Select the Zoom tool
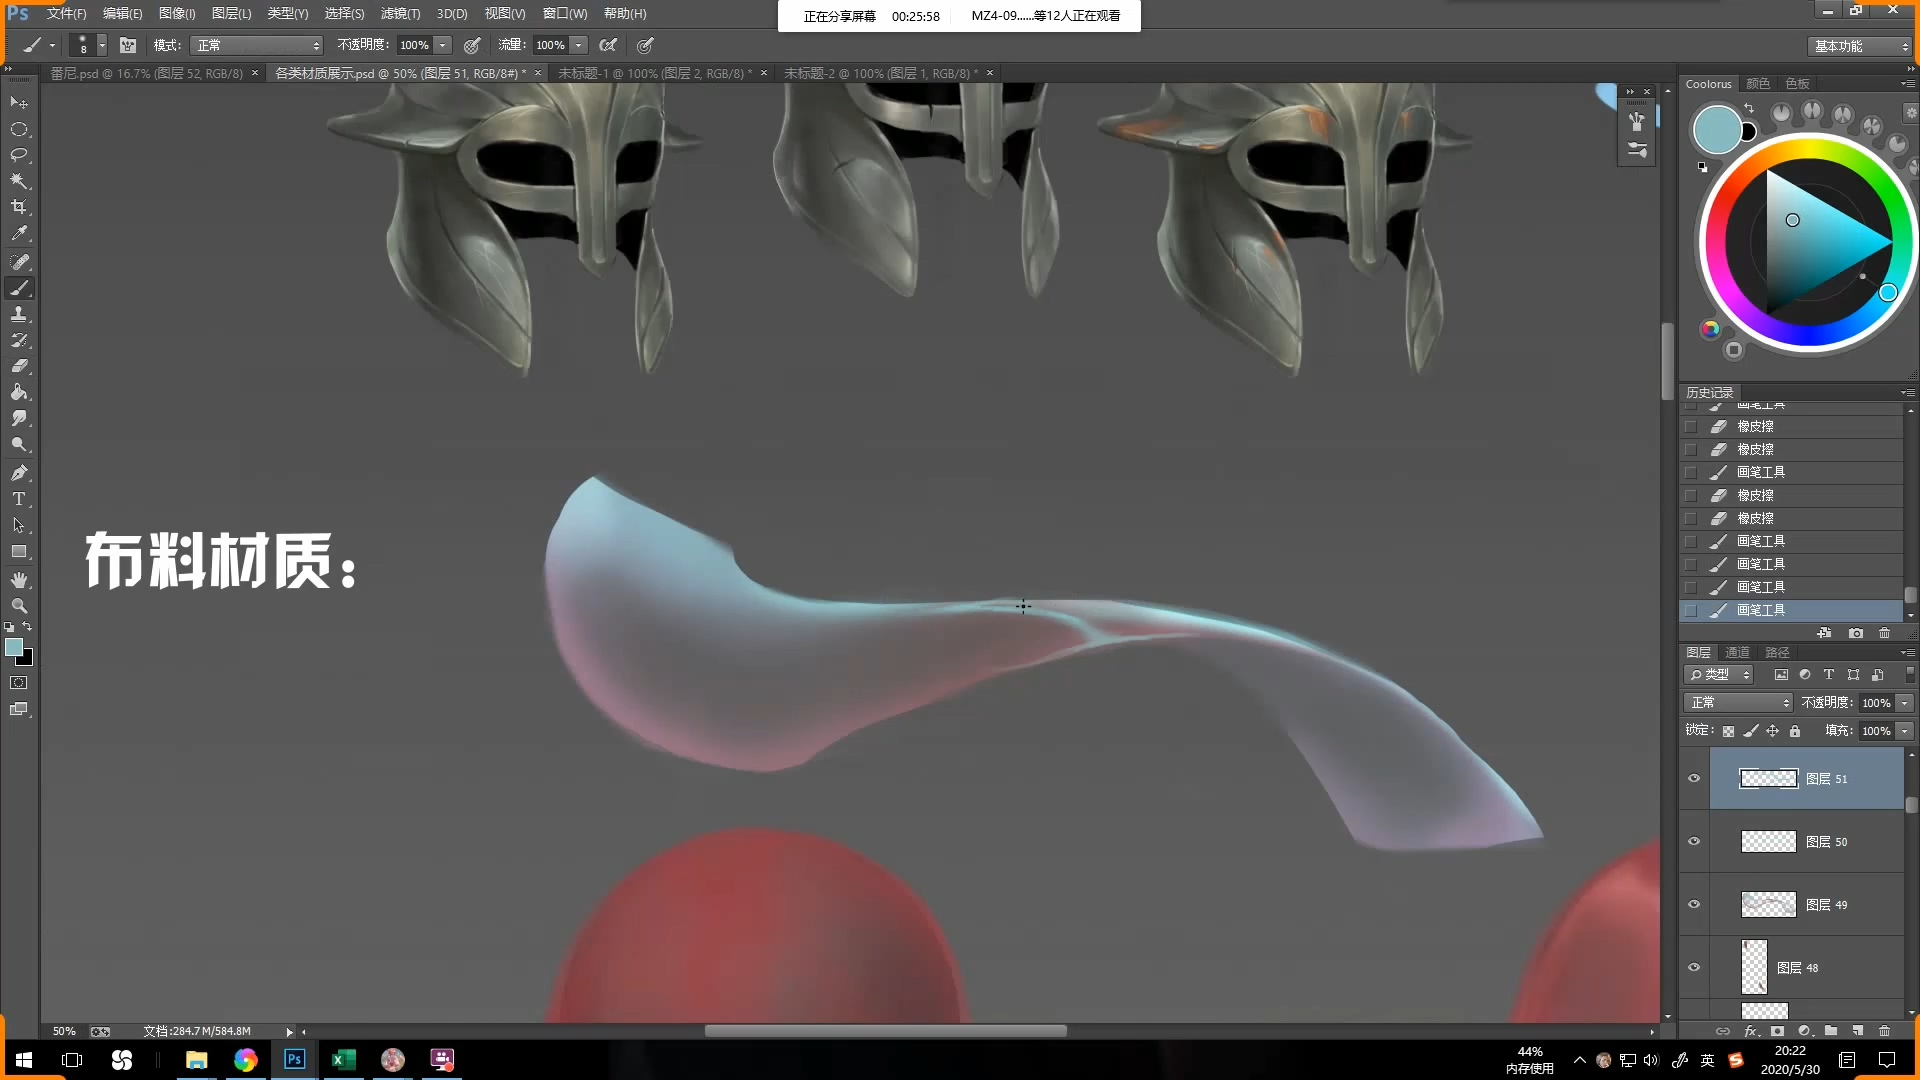 coord(19,606)
